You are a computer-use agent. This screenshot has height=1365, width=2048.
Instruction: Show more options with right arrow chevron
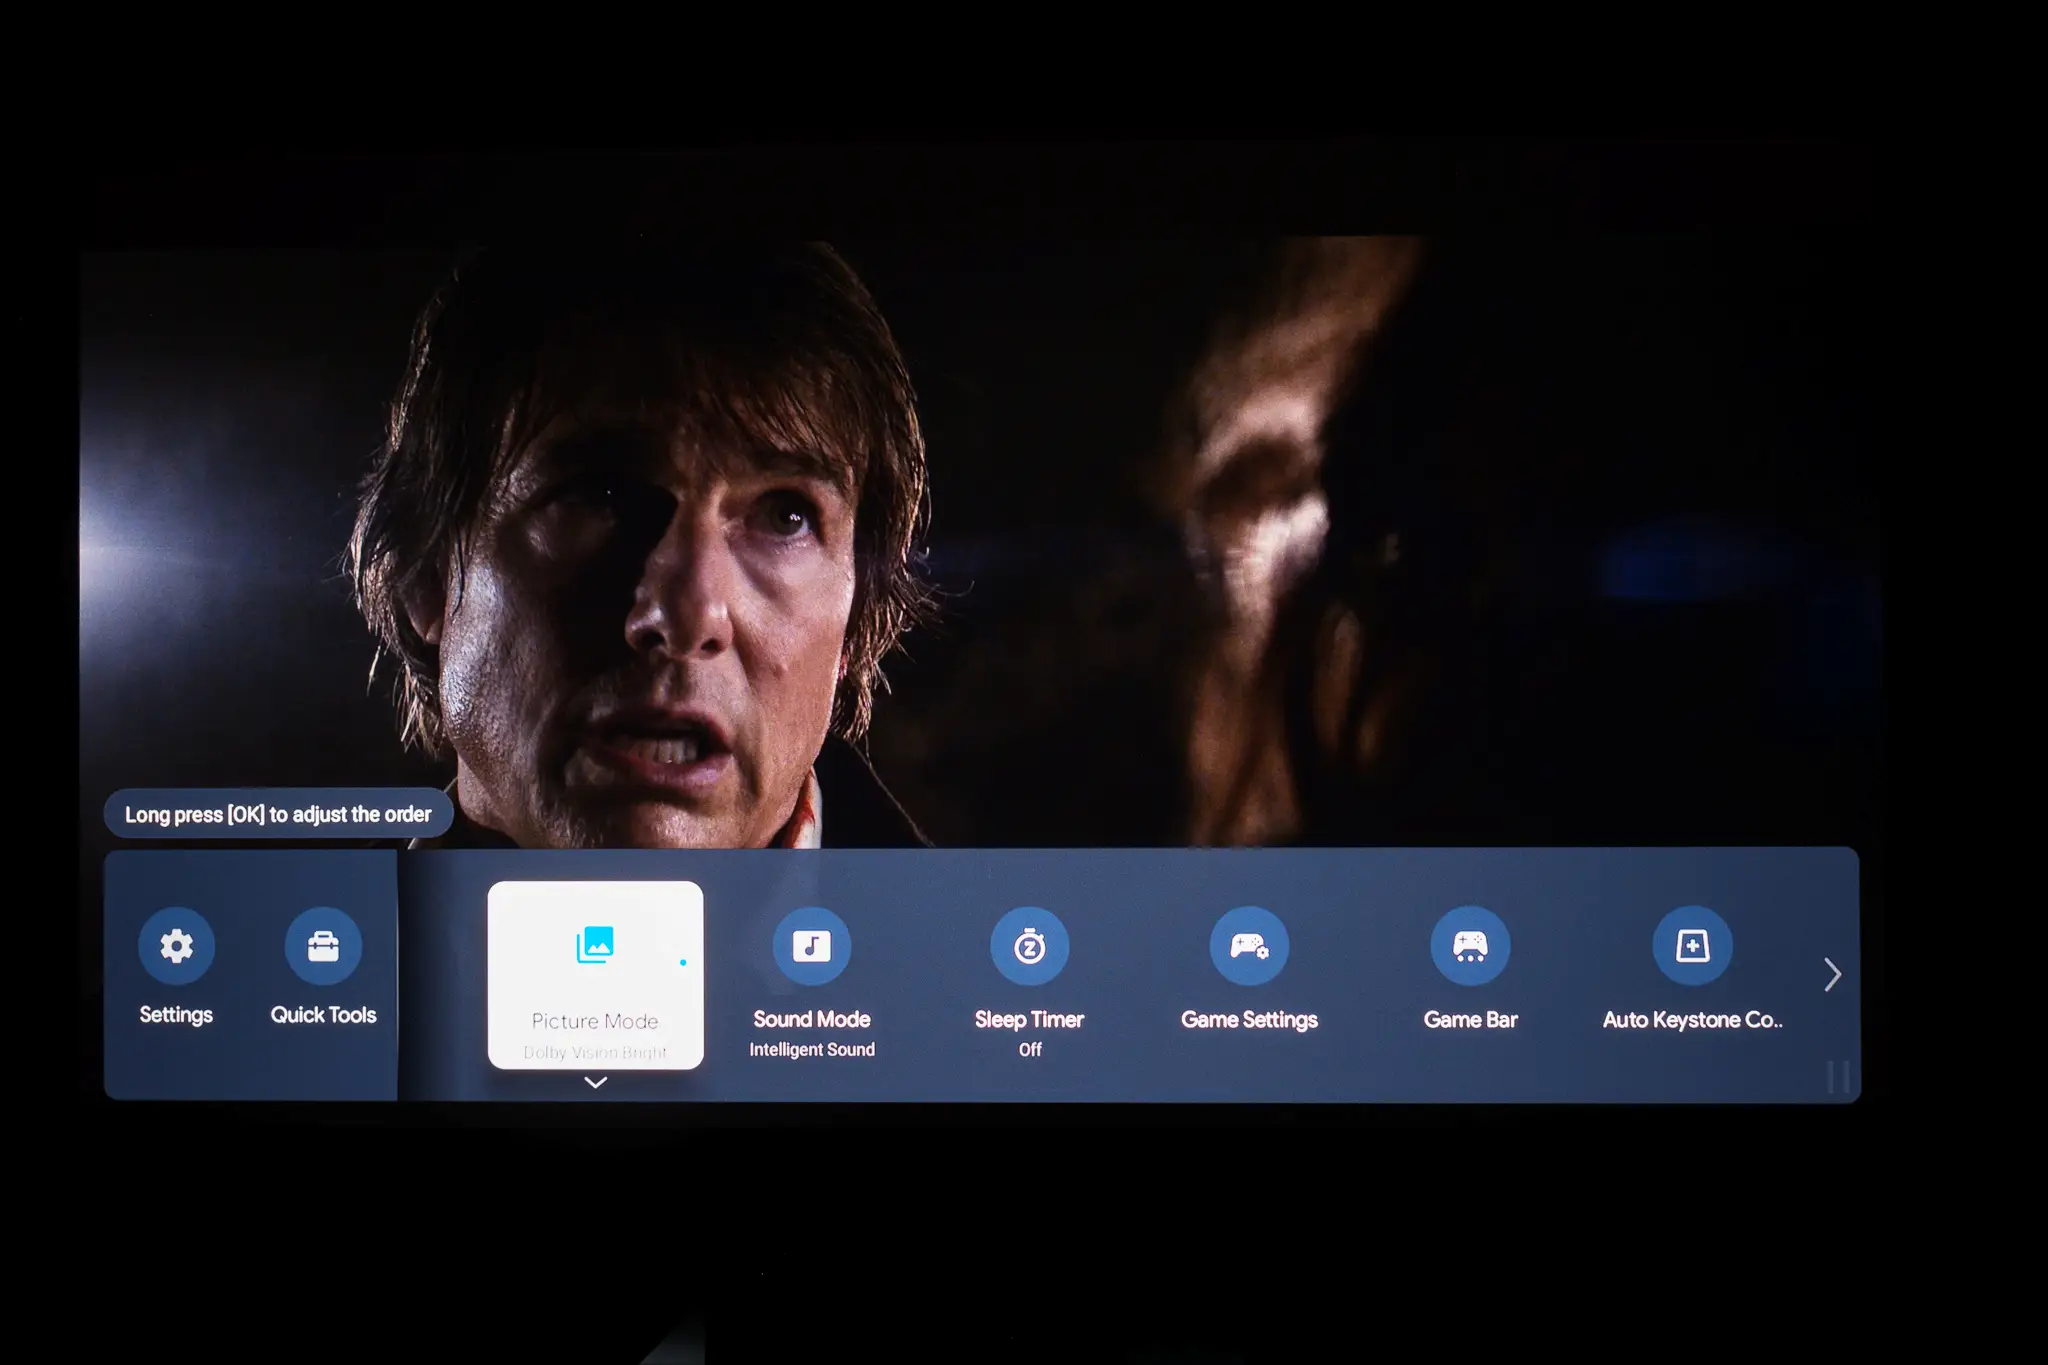(1832, 974)
